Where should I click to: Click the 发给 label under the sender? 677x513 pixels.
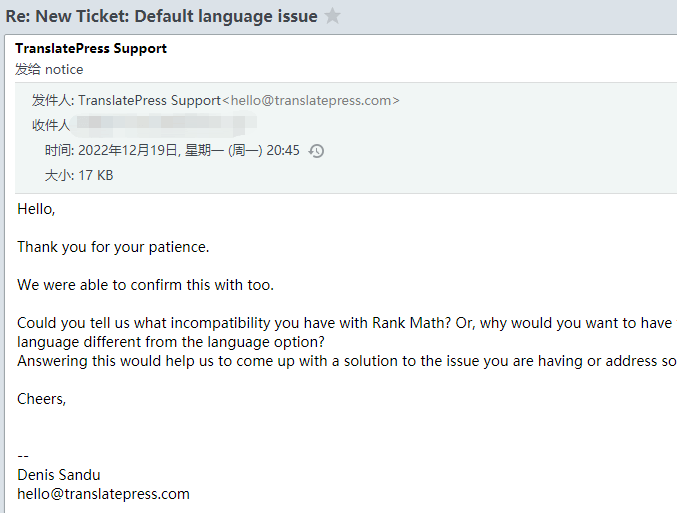(x=28, y=69)
